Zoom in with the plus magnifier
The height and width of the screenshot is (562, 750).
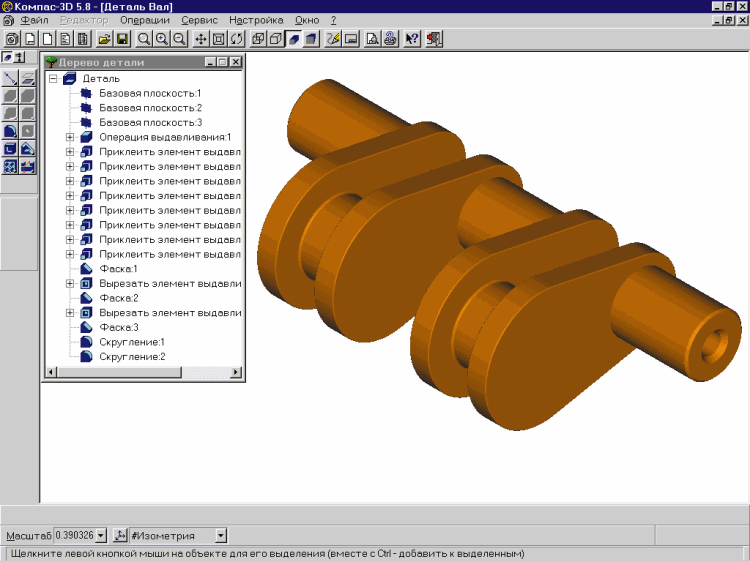162,39
